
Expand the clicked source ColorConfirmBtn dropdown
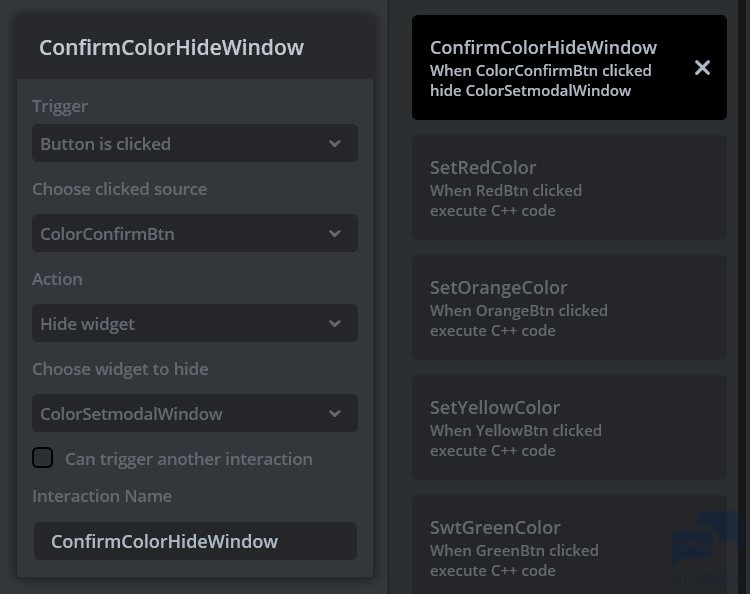180,234
